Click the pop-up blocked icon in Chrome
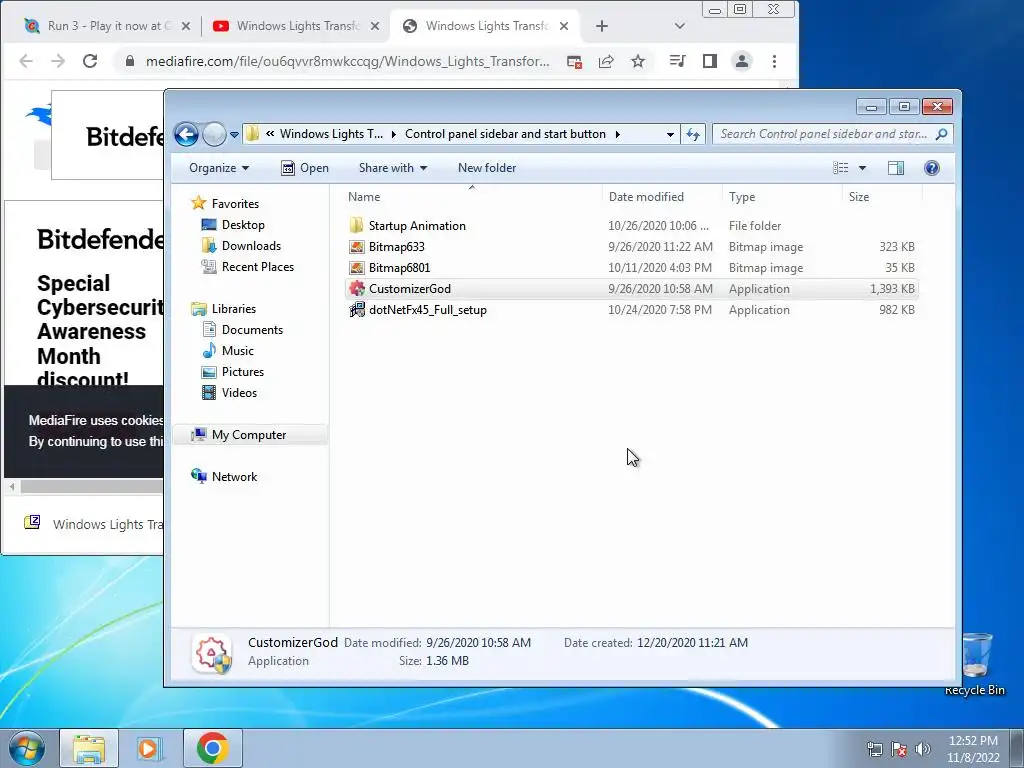The height and width of the screenshot is (768, 1024). [x=574, y=61]
